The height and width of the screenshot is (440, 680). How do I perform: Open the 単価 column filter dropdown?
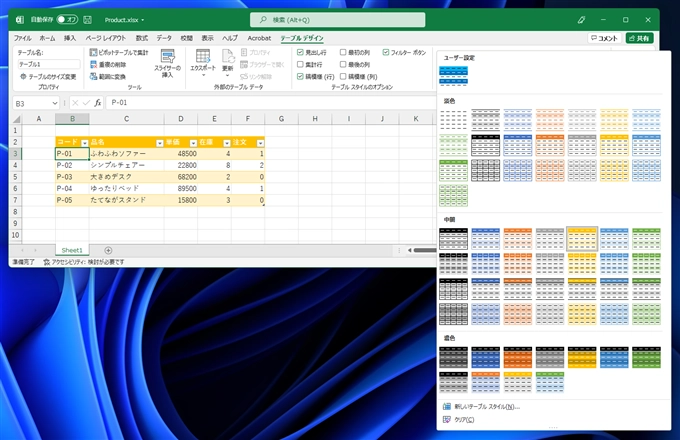pos(193,143)
